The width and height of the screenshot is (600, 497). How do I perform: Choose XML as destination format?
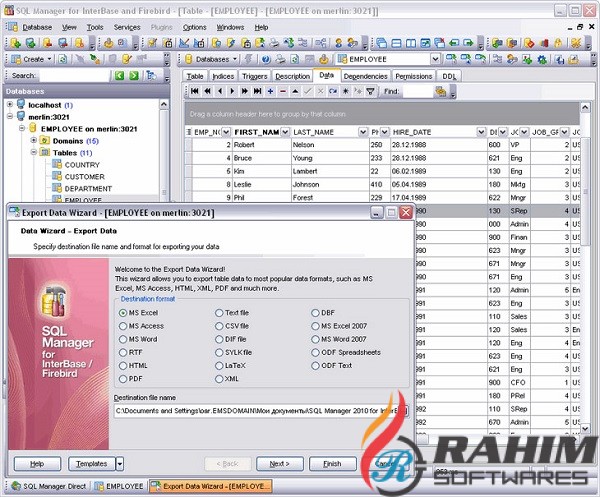tap(227, 379)
